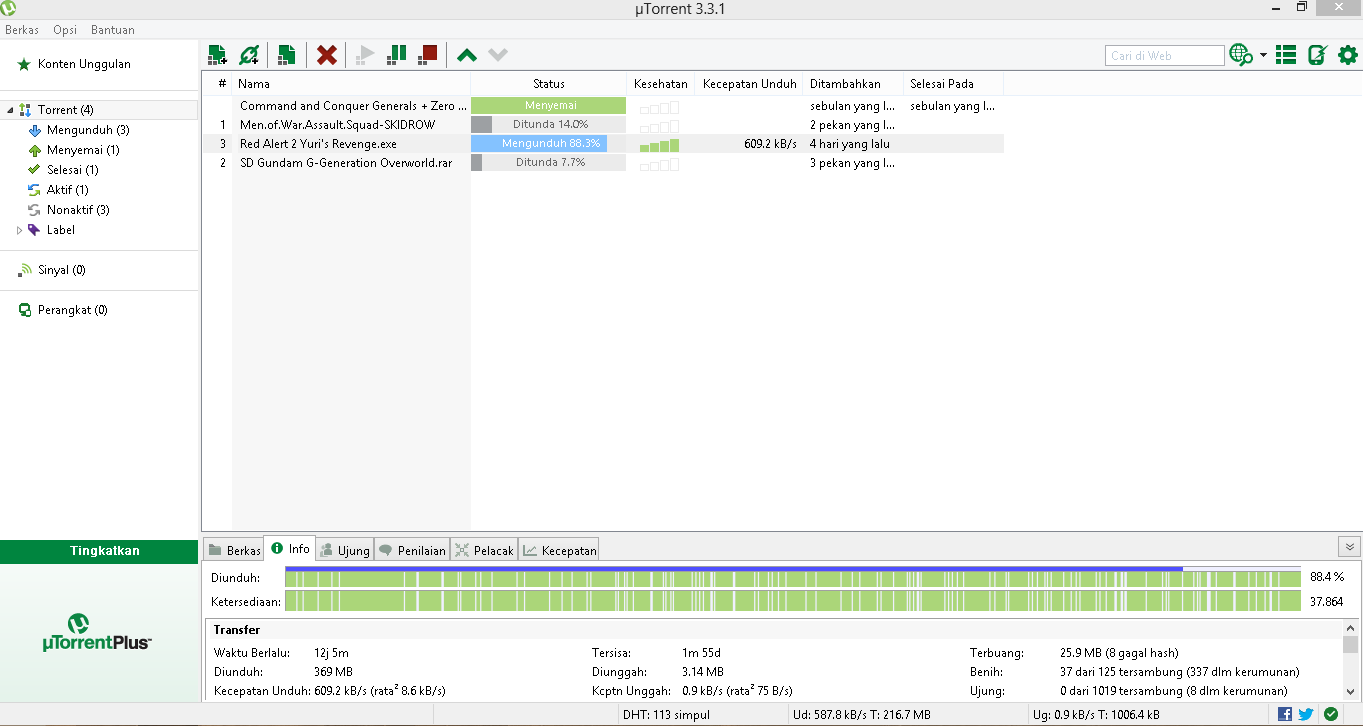Stop the torrent using the red stop icon

[x=428, y=55]
